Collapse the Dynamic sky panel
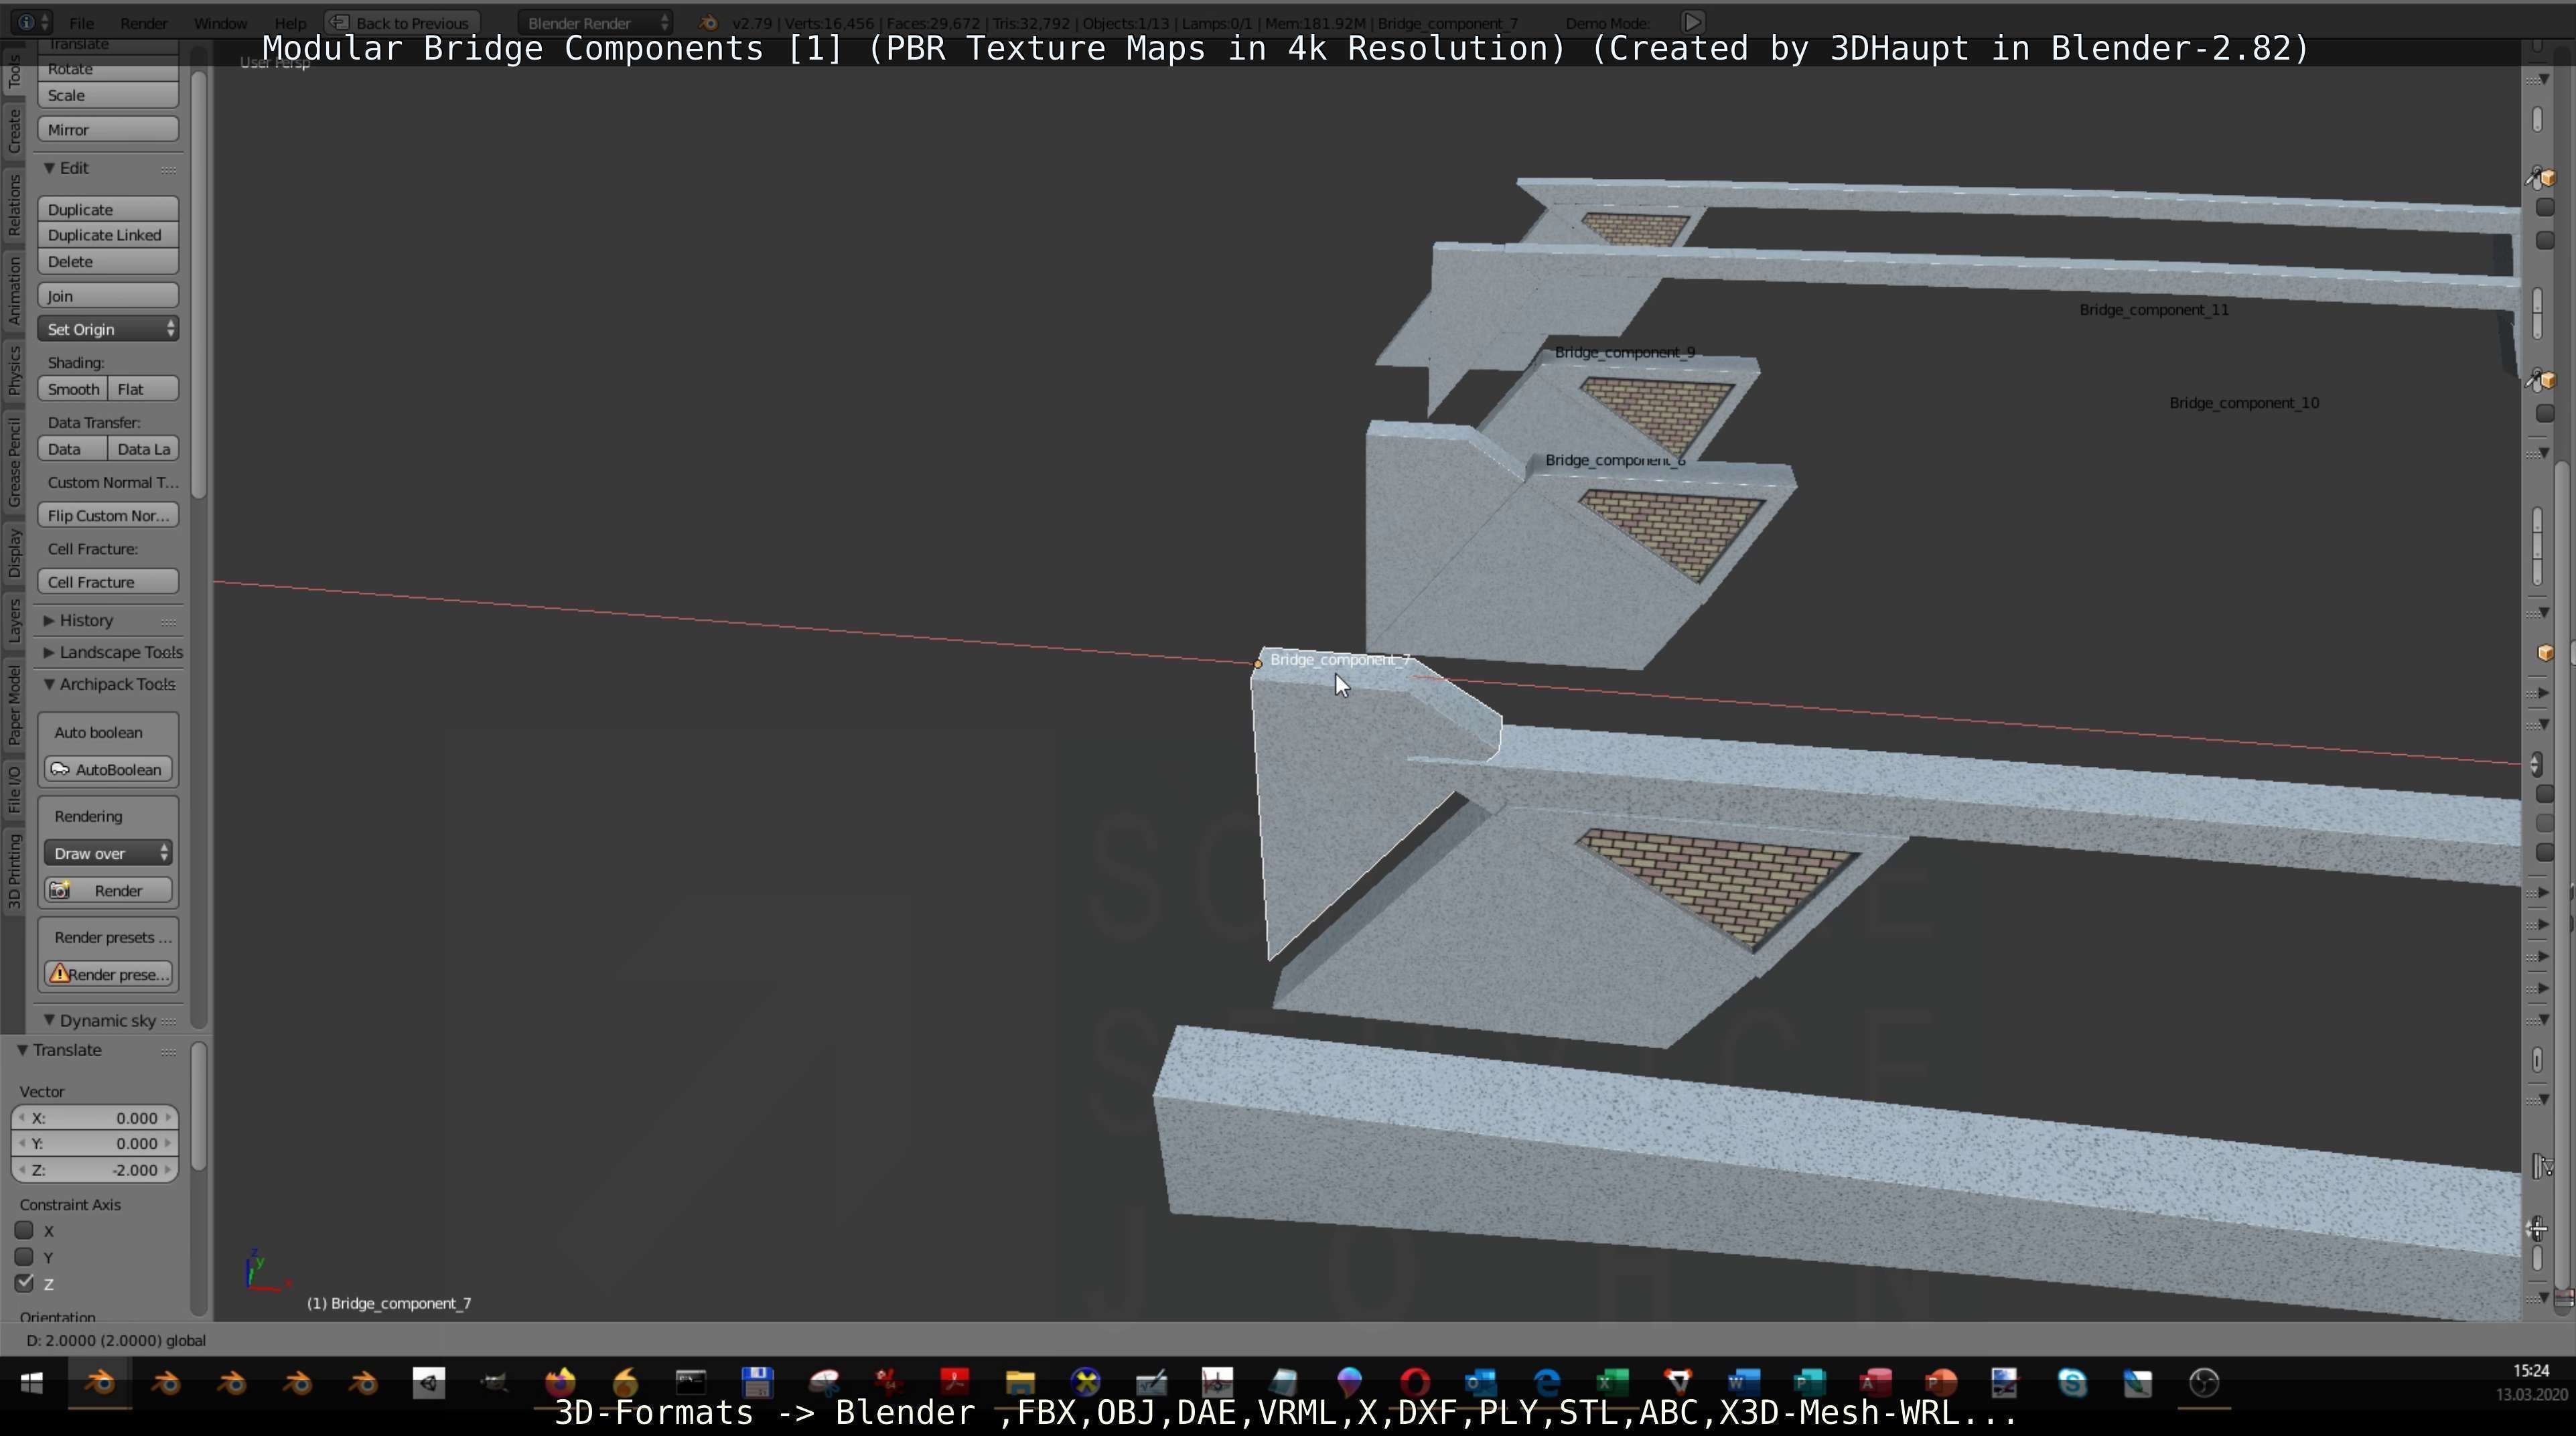The height and width of the screenshot is (1436, 2576). point(49,1020)
